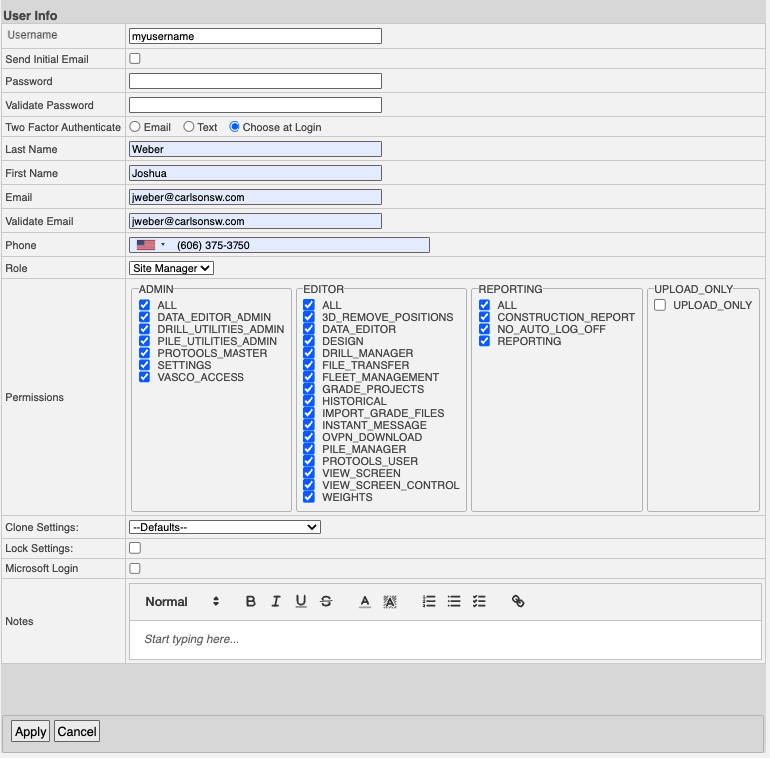770x758 pixels.
Task: Uncheck DRILL_UTILITIES_ADMIN permission
Action: coord(144,329)
